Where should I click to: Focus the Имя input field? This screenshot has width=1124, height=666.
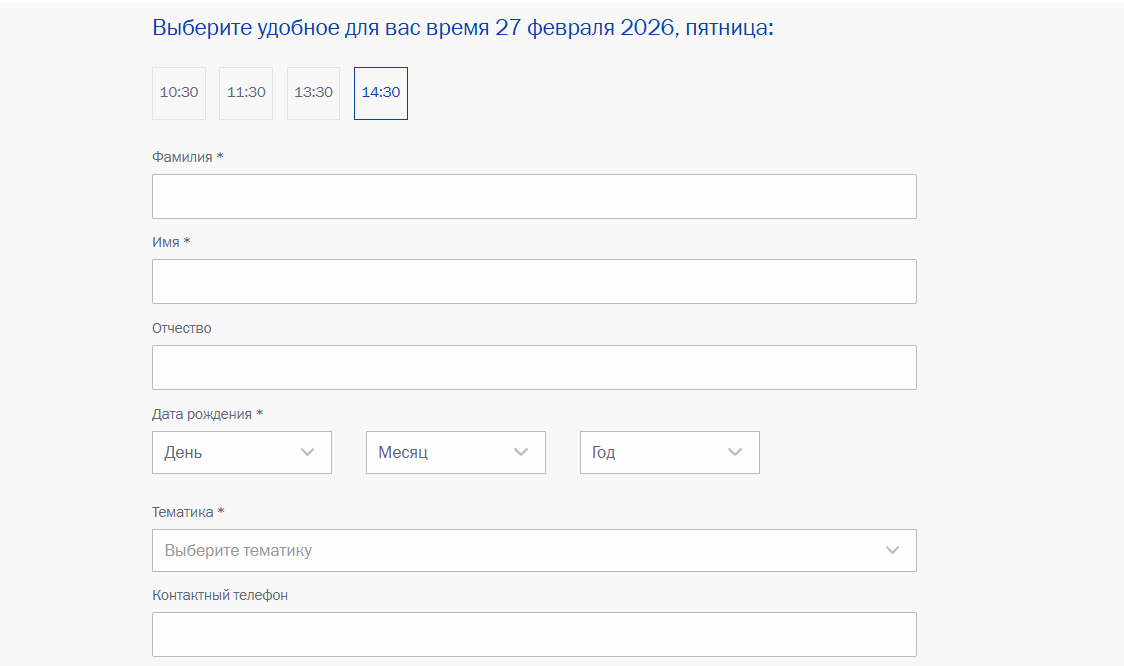pyautogui.click(x=534, y=282)
